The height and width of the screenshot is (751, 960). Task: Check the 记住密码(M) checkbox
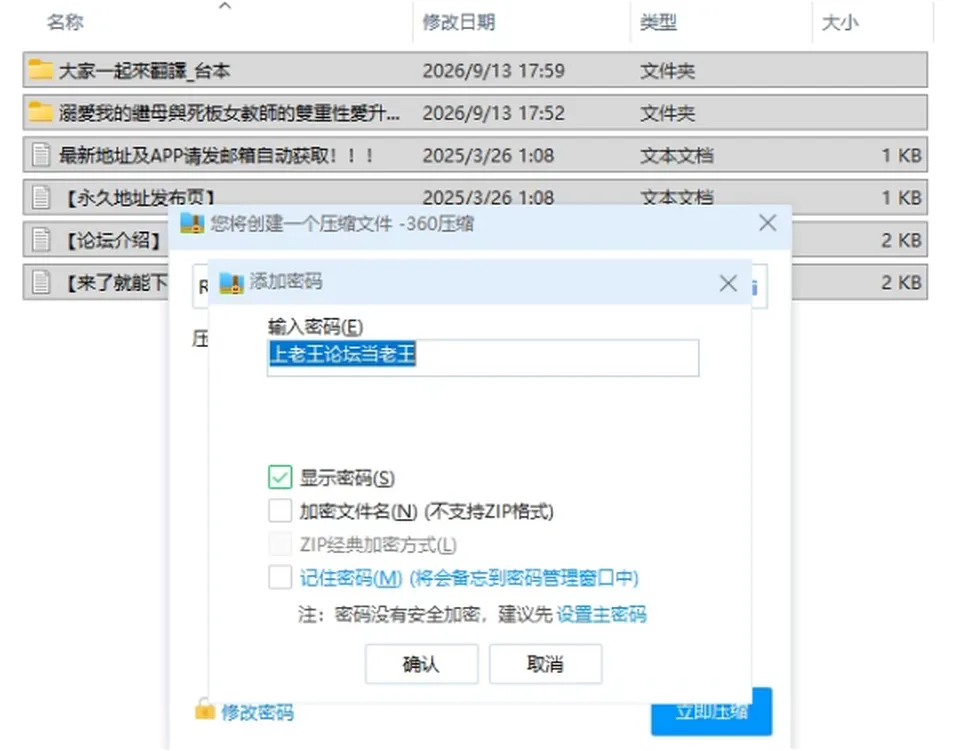click(x=280, y=577)
